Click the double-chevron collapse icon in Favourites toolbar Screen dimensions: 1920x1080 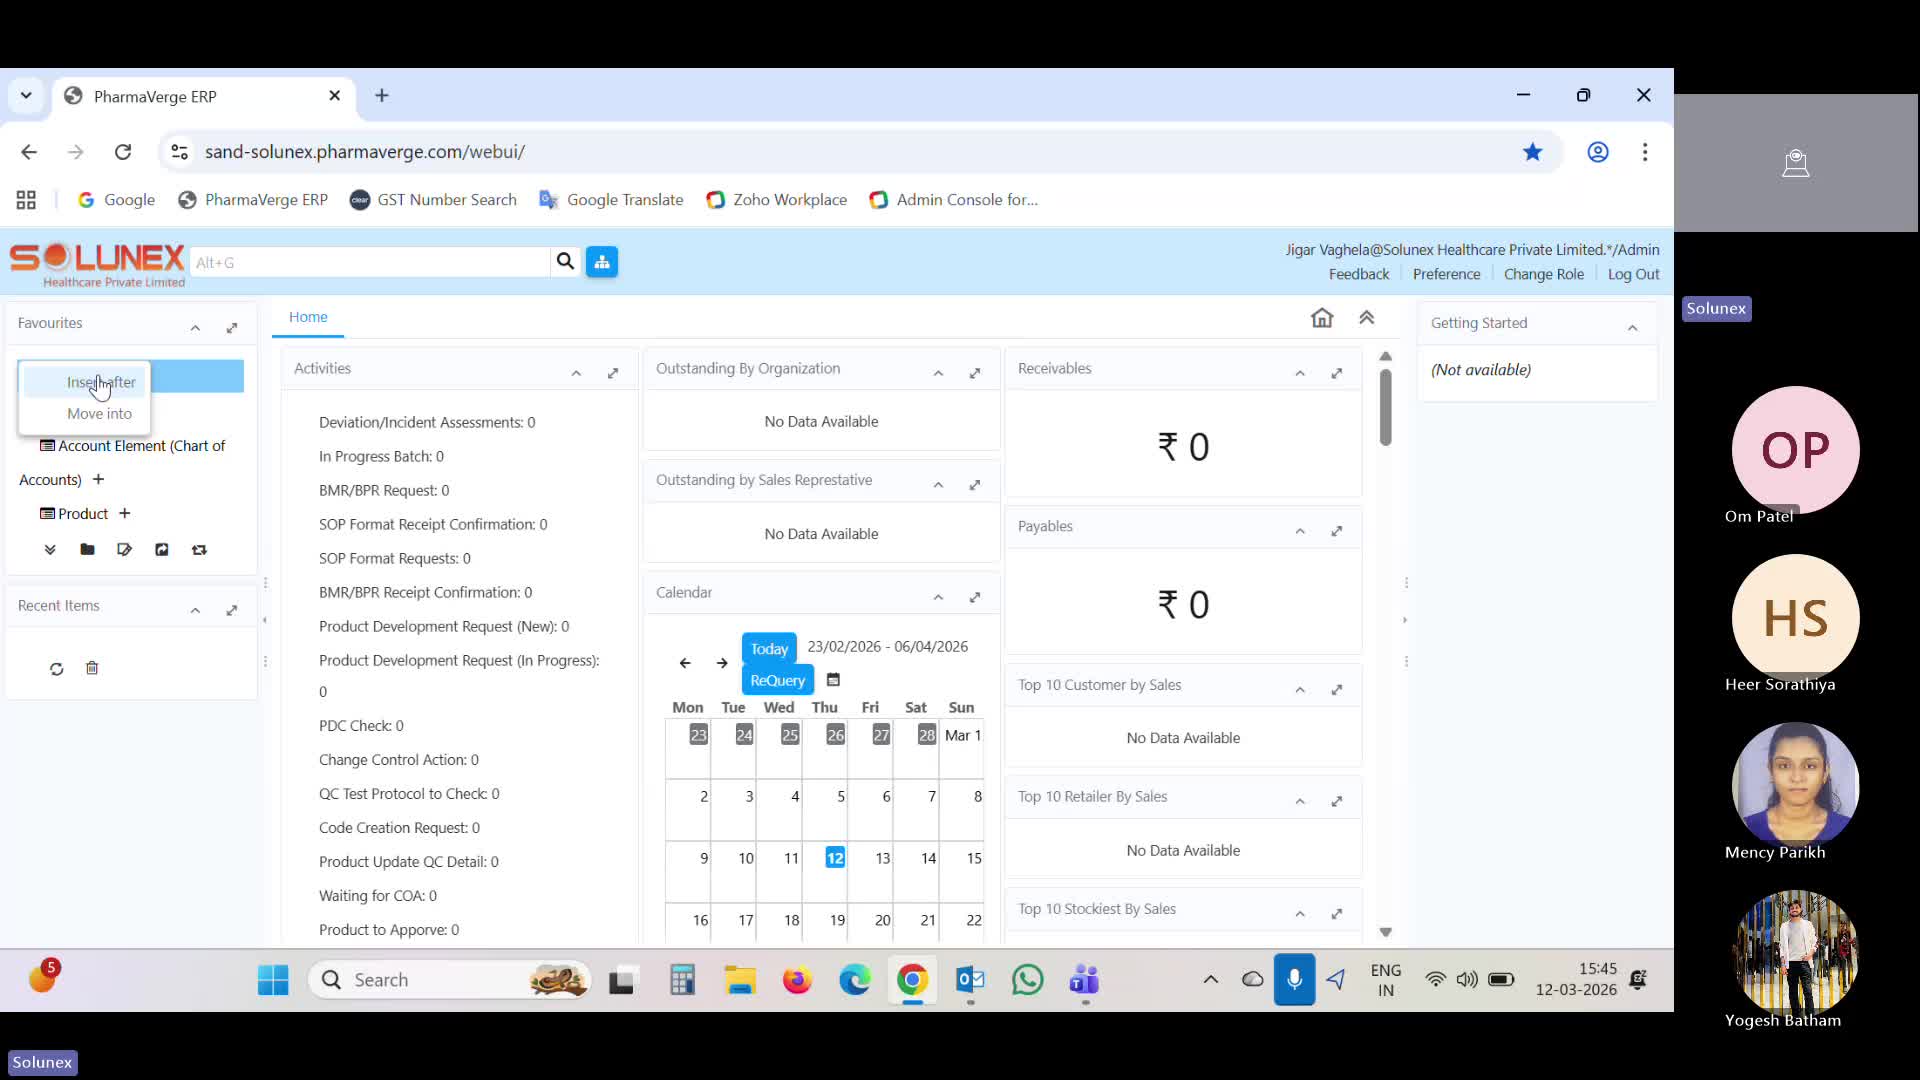(48, 549)
